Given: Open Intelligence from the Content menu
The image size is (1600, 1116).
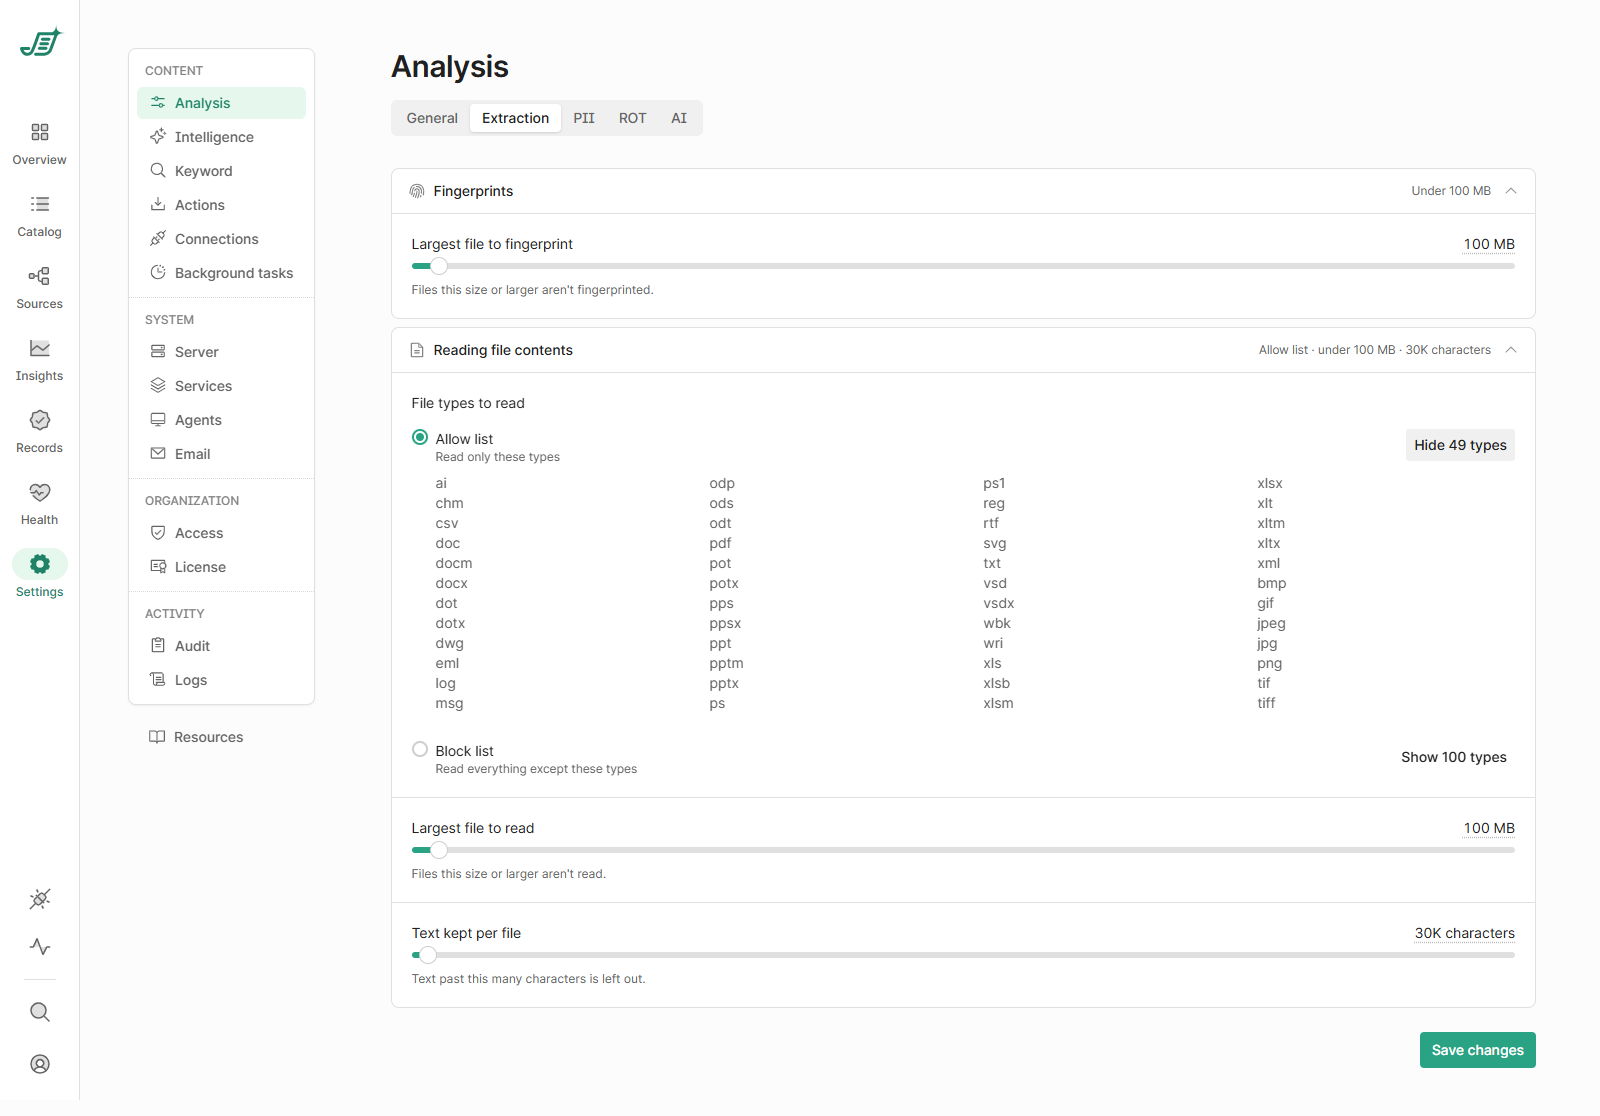Looking at the screenshot, I should click(221, 137).
